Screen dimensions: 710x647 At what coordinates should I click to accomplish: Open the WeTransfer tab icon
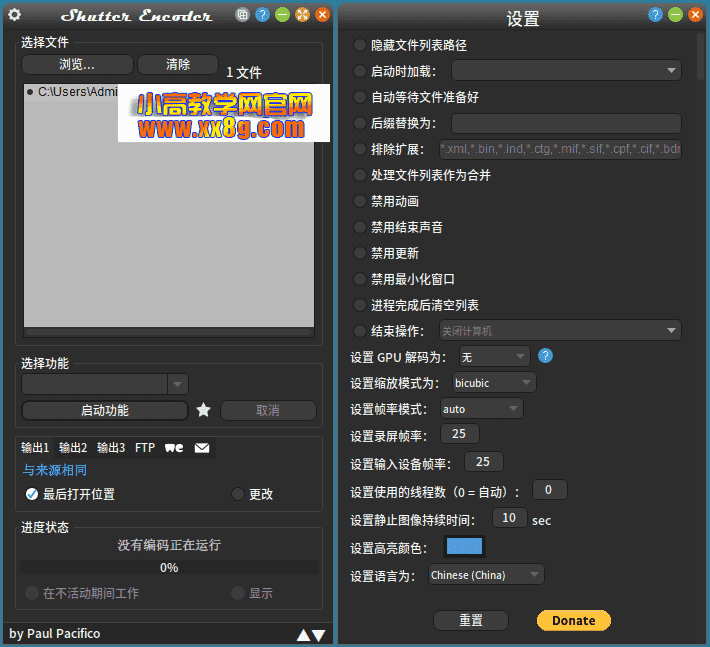(x=174, y=448)
